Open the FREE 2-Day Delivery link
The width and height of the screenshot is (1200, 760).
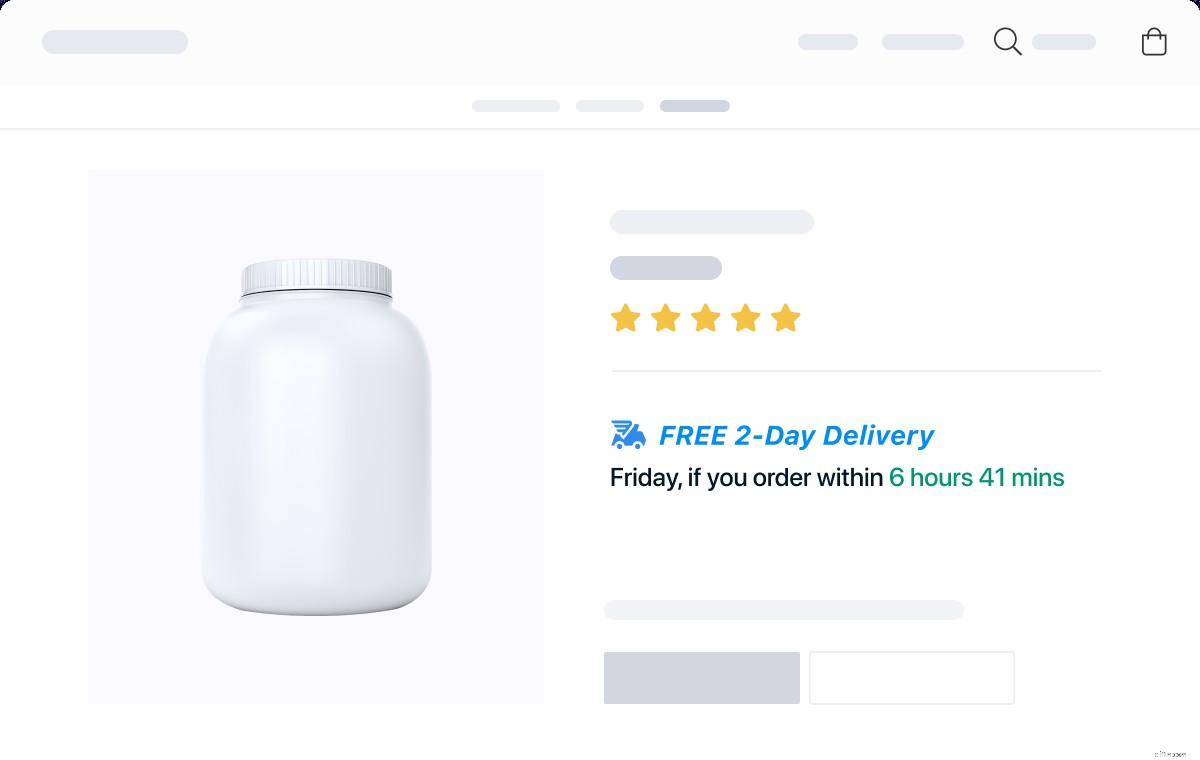pyautogui.click(x=796, y=435)
